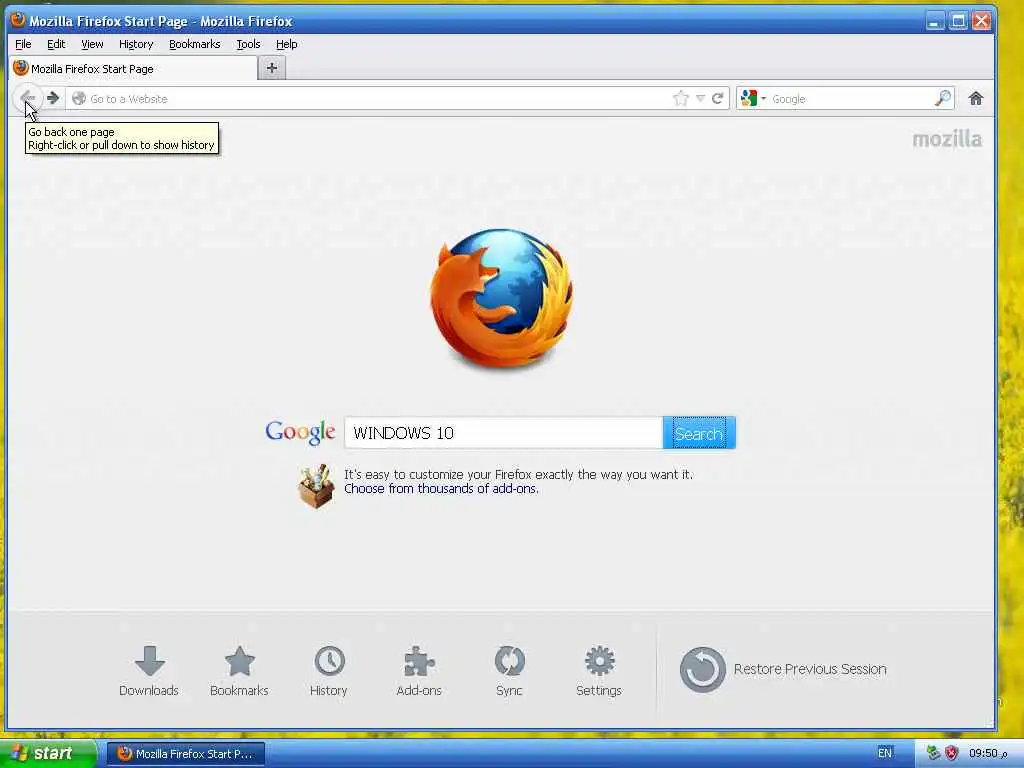Reload the current page
1024x768 pixels.
point(718,99)
